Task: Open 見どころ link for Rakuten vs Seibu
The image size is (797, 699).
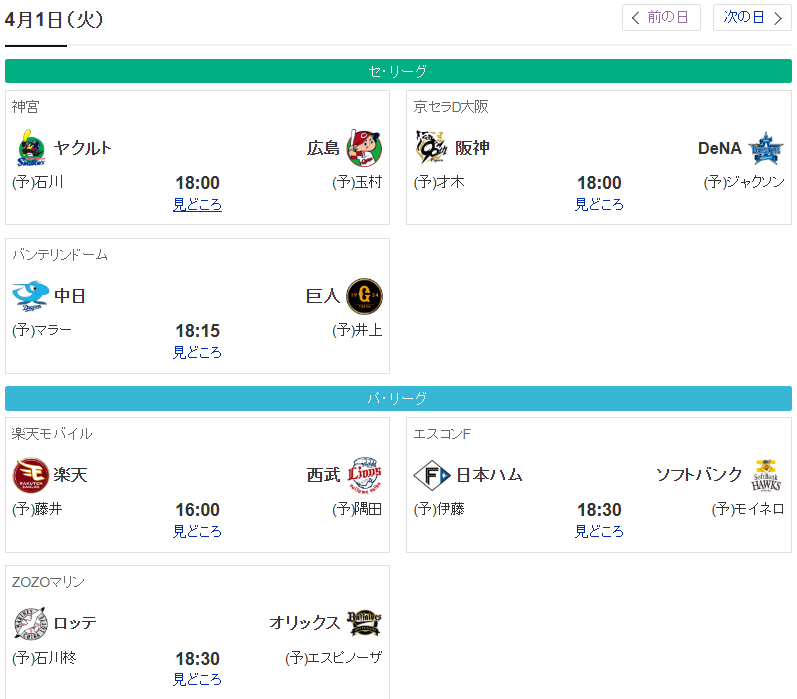Action: [x=197, y=532]
